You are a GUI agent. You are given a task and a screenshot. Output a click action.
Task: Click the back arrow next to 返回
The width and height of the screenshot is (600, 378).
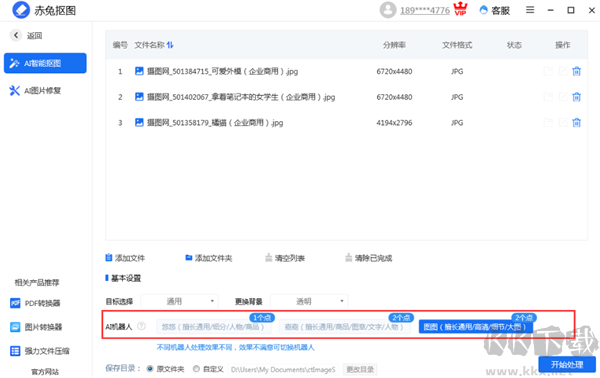pyautogui.click(x=16, y=35)
